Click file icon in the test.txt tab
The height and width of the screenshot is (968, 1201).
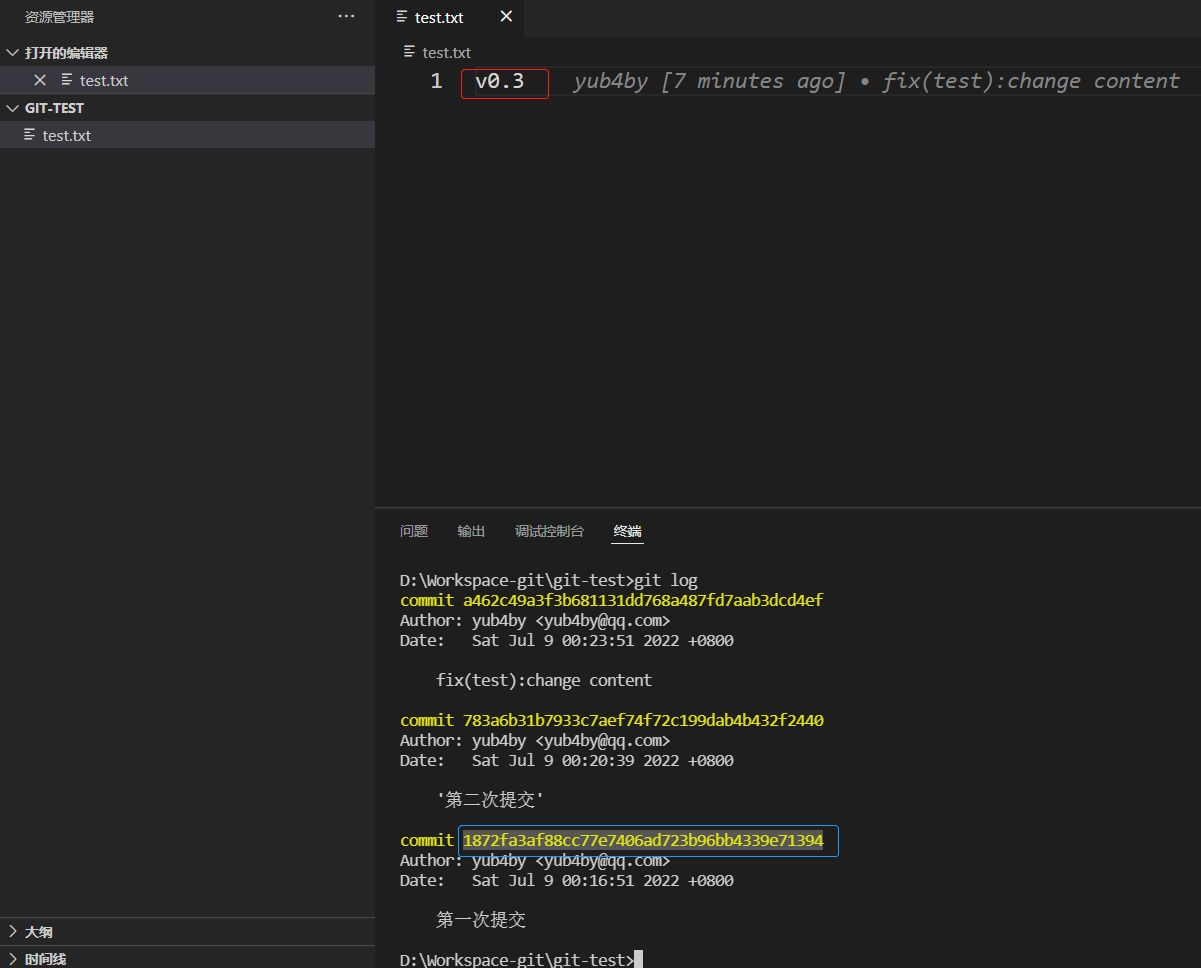click(402, 16)
